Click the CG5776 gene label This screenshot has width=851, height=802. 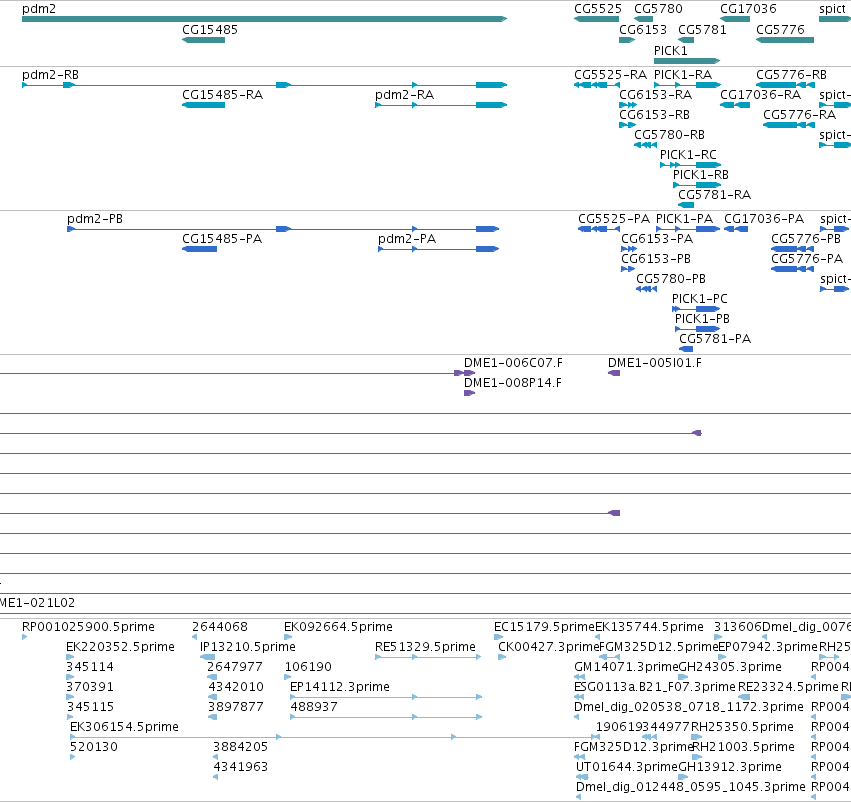pyautogui.click(x=780, y=30)
